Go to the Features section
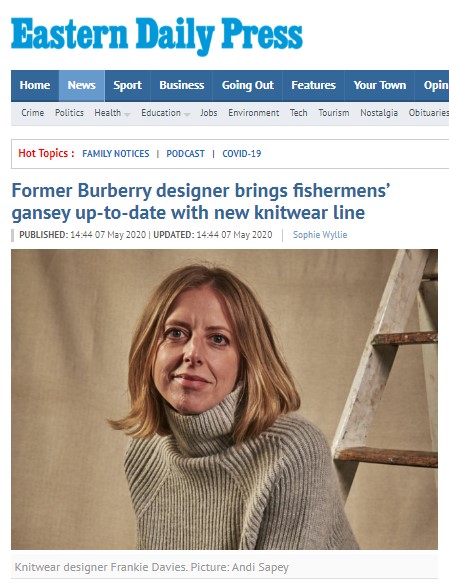Viewport: 449px width, 586px height. [x=313, y=86]
